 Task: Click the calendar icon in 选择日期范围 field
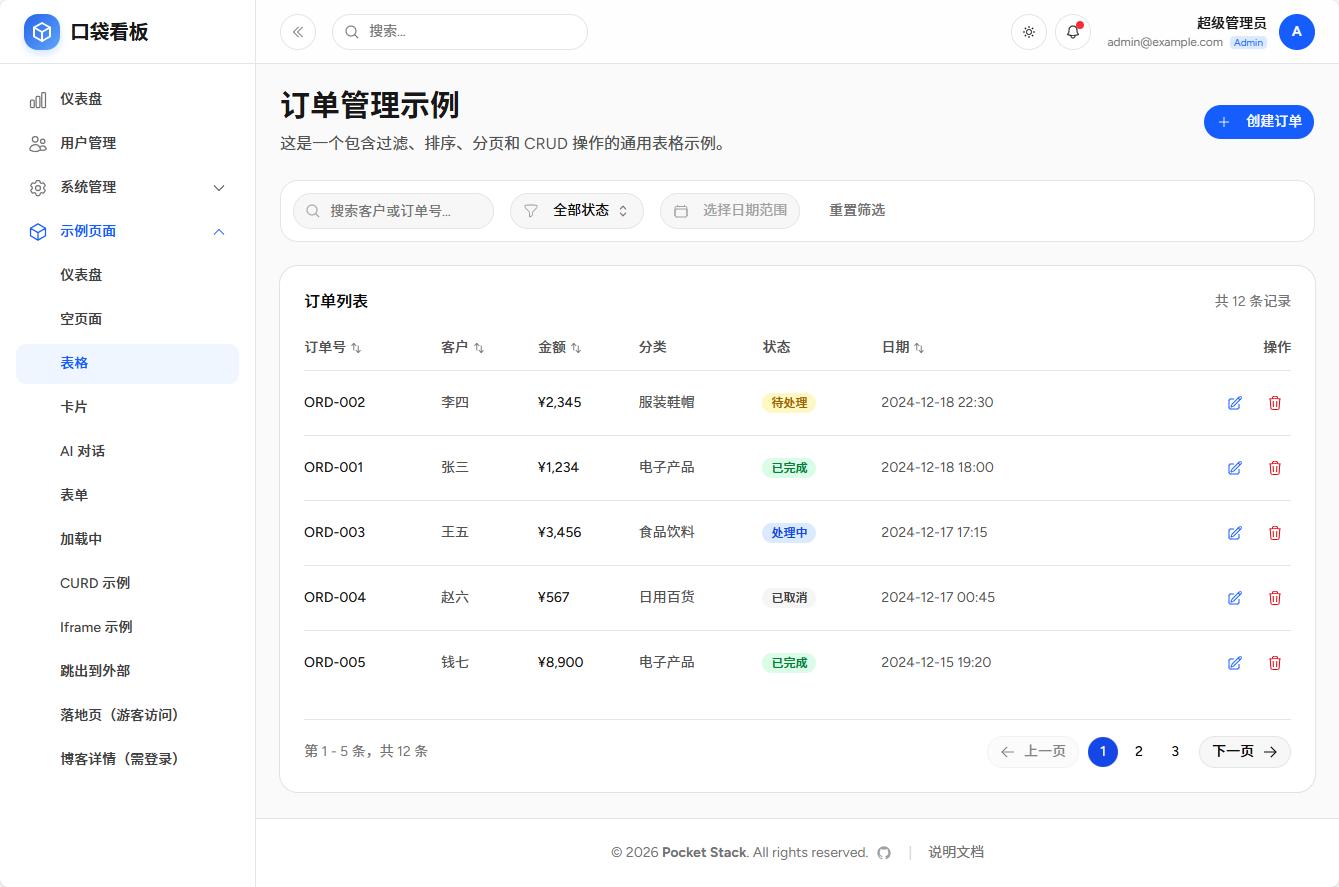pos(681,211)
